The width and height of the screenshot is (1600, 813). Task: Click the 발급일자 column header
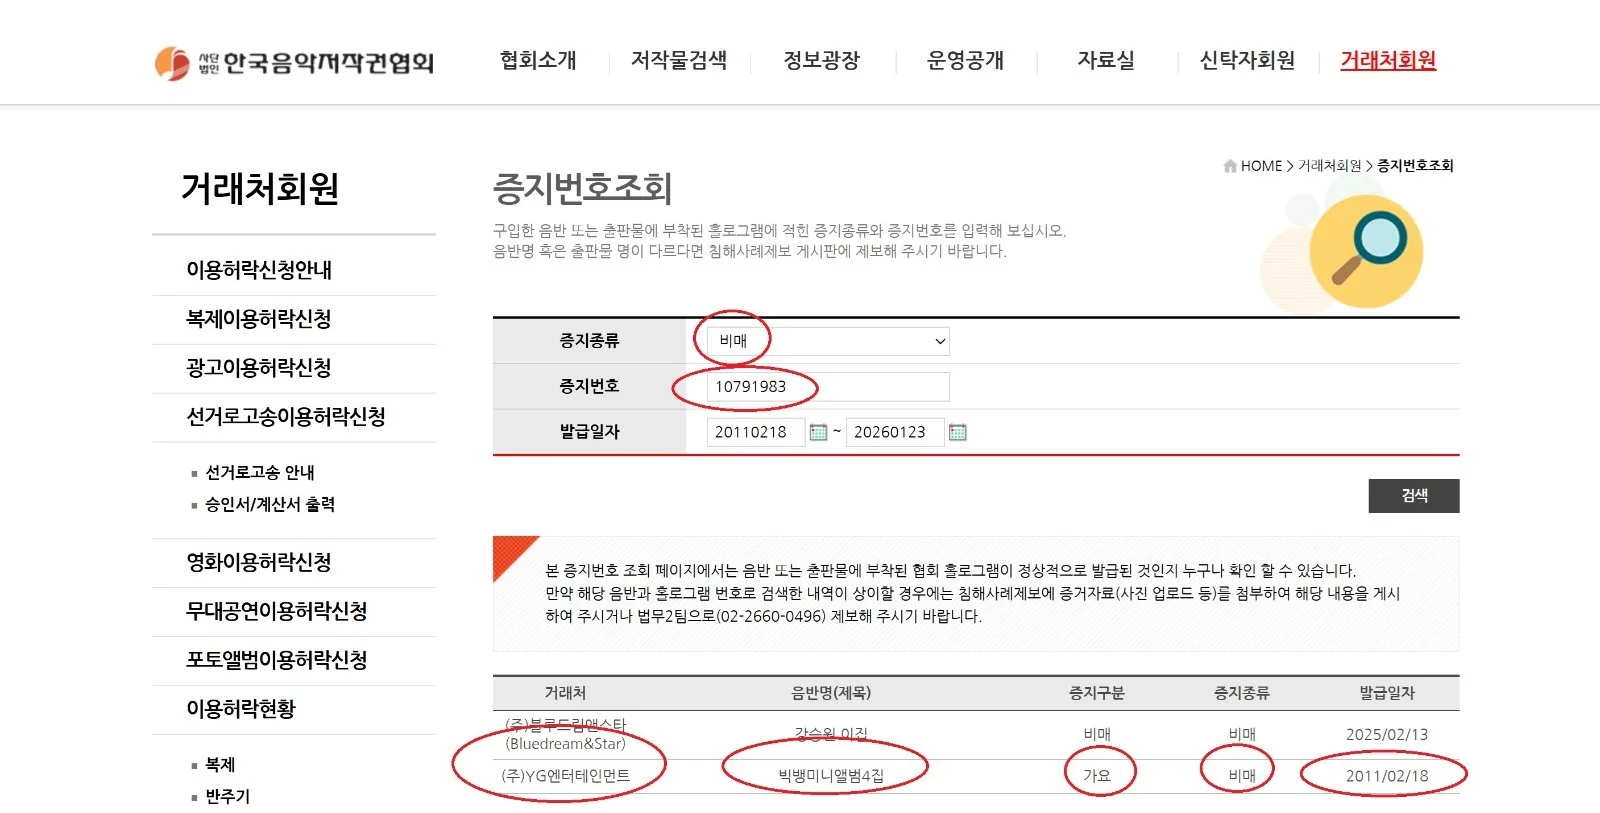click(x=1387, y=693)
